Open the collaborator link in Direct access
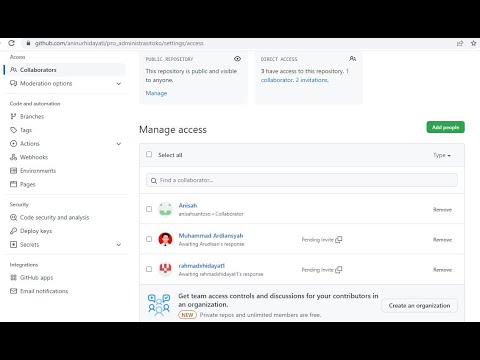This screenshot has width=480, height=360. tap(277, 80)
